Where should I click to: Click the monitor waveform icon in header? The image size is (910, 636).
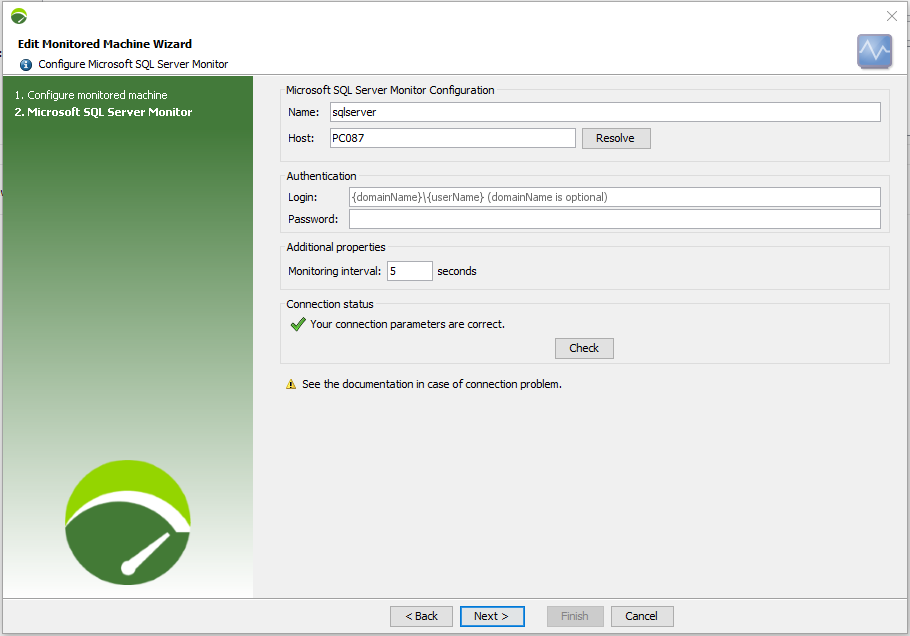point(874,51)
